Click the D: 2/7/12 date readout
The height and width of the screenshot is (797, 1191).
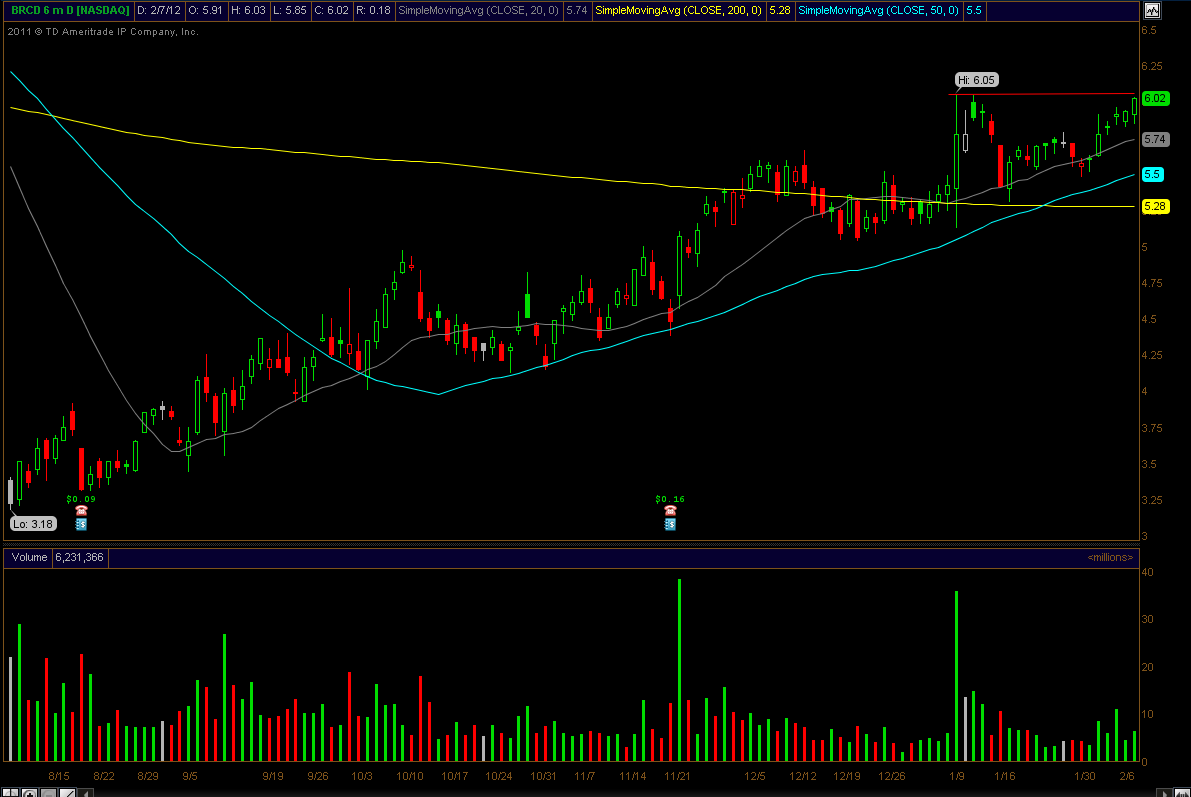159,11
